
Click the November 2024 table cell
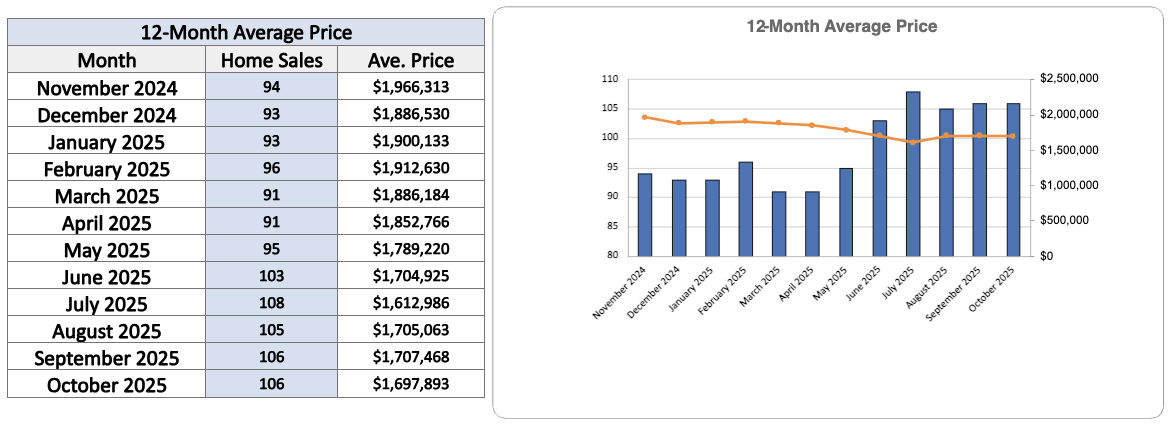(x=106, y=88)
